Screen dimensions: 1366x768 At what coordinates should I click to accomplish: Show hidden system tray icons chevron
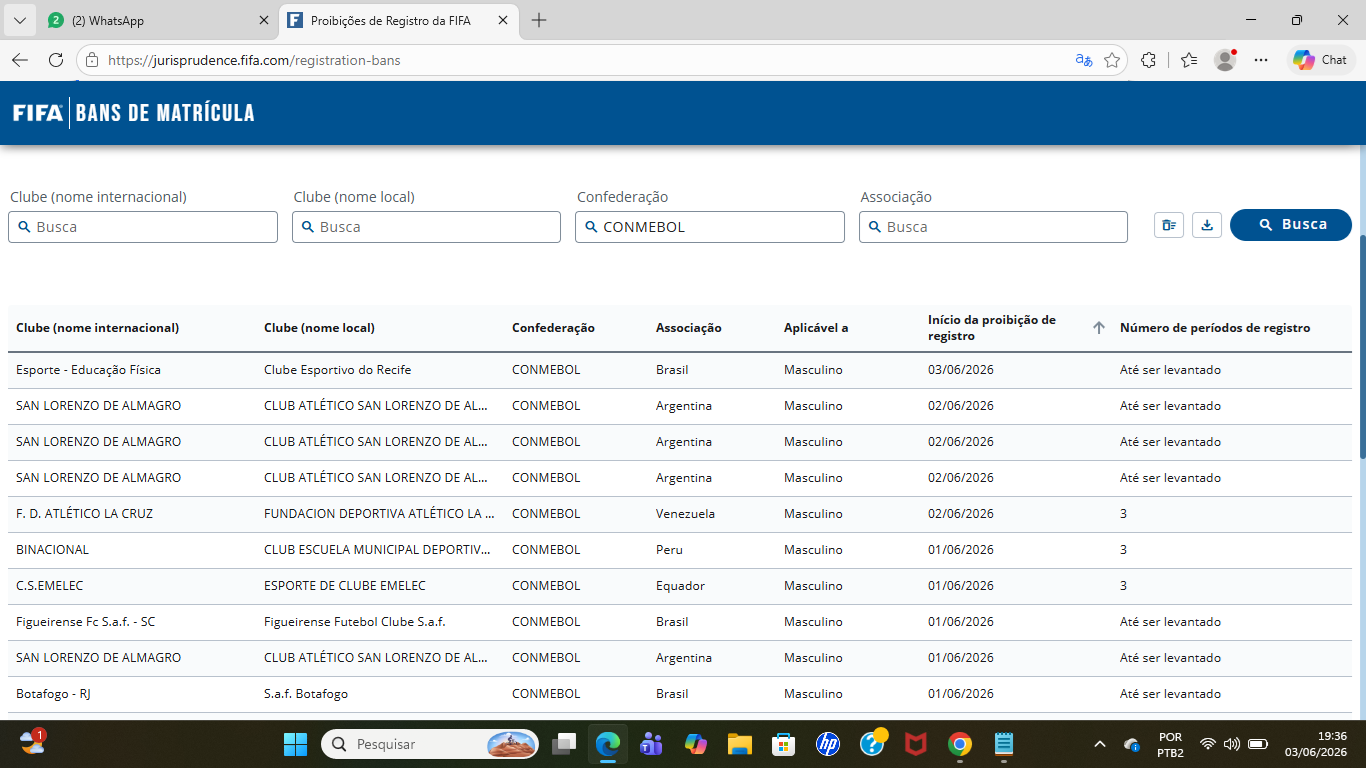pos(1100,744)
